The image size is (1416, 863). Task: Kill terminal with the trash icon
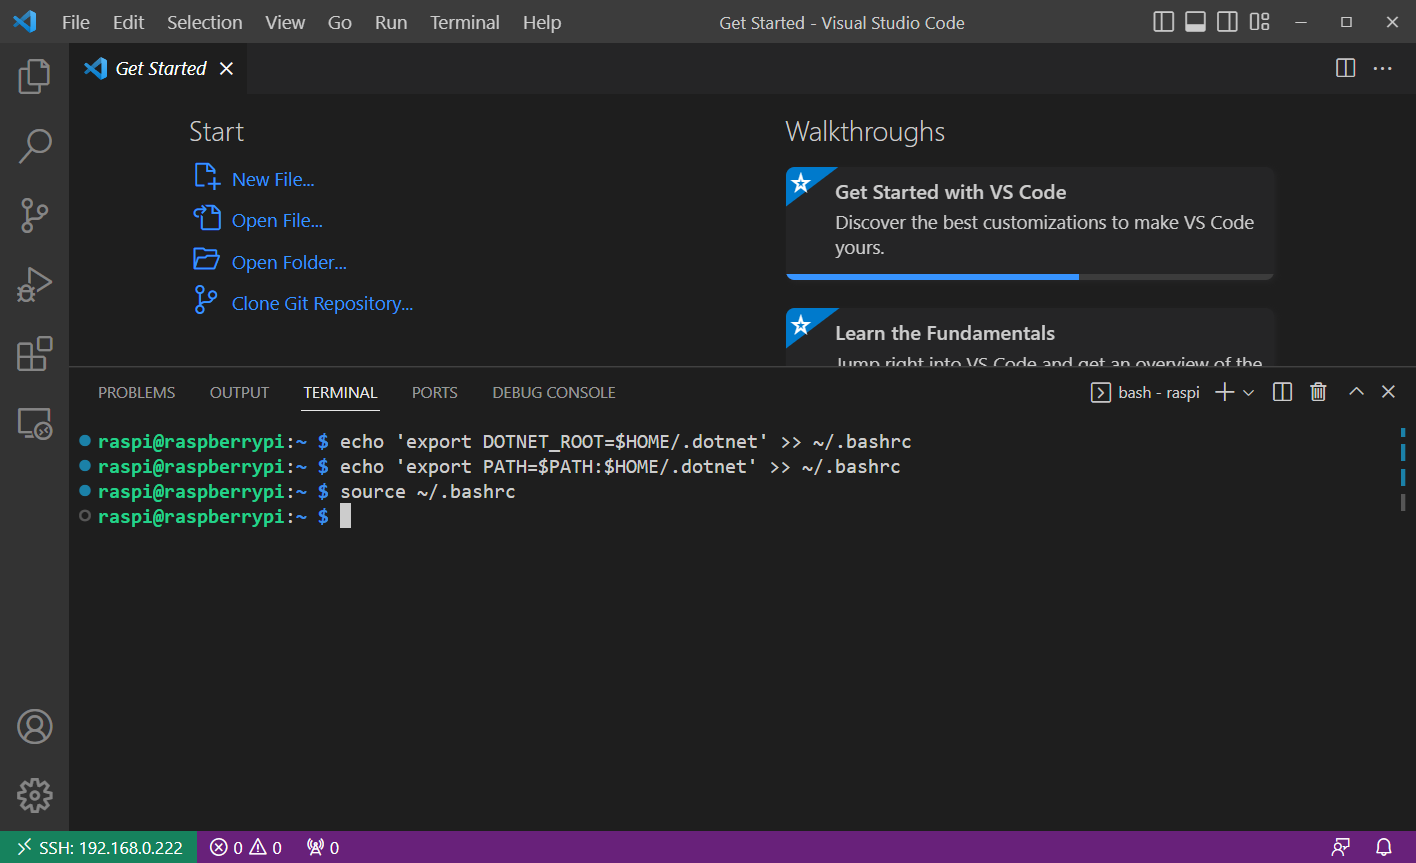(x=1318, y=392)
